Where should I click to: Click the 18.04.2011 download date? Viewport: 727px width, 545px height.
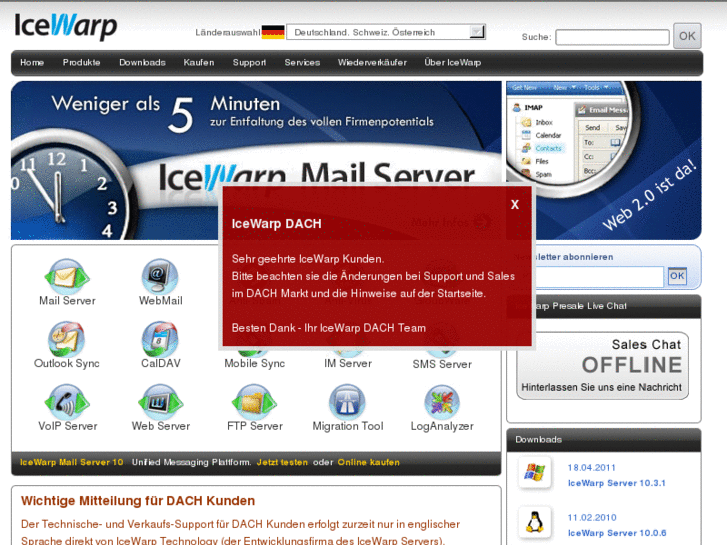tap(592, 468)
